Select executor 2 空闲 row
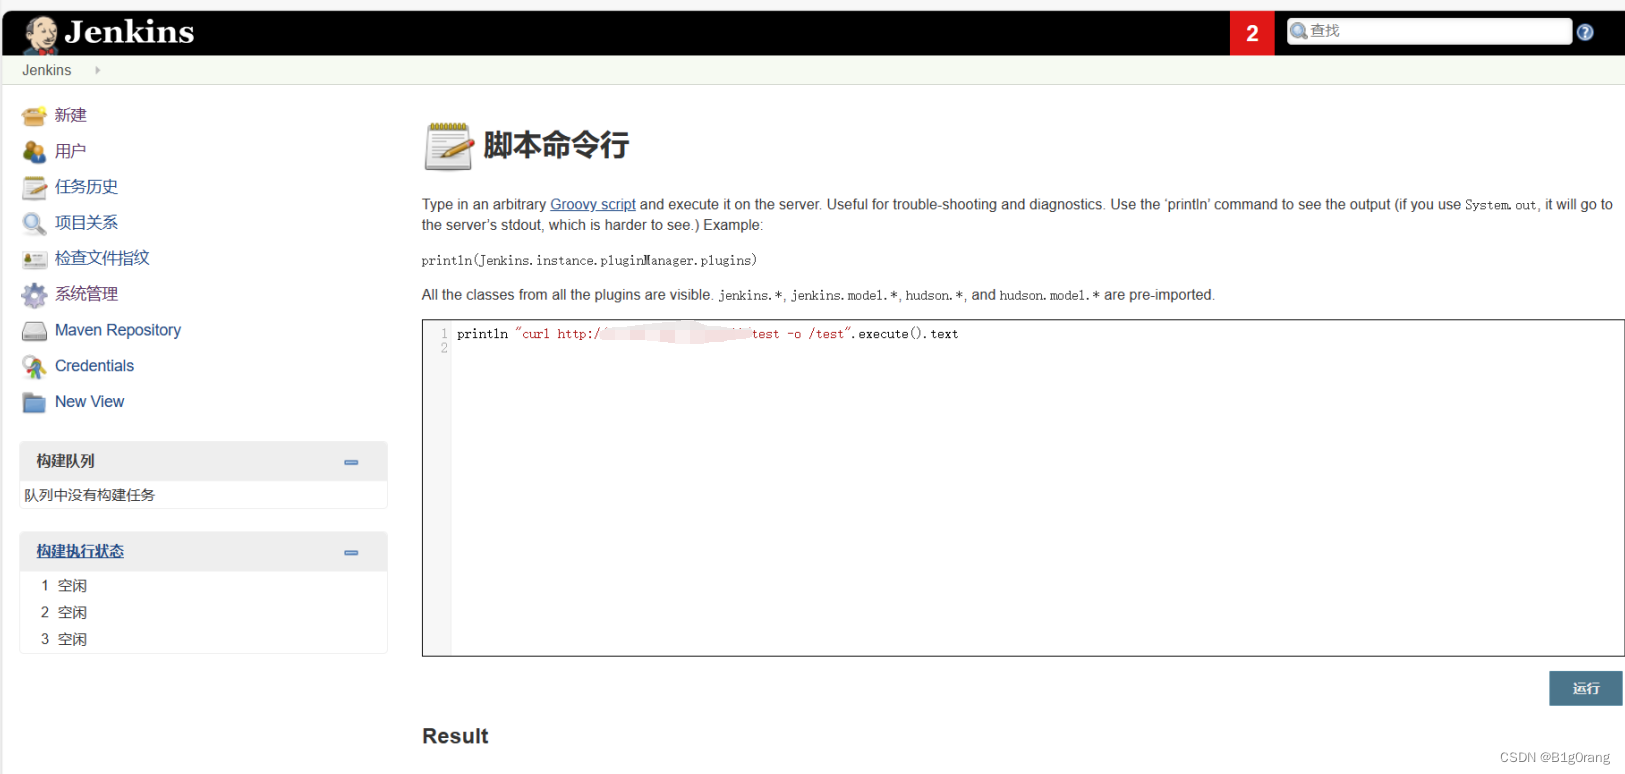The width and height of the screenshot is (1625, 774). [203, 612]
